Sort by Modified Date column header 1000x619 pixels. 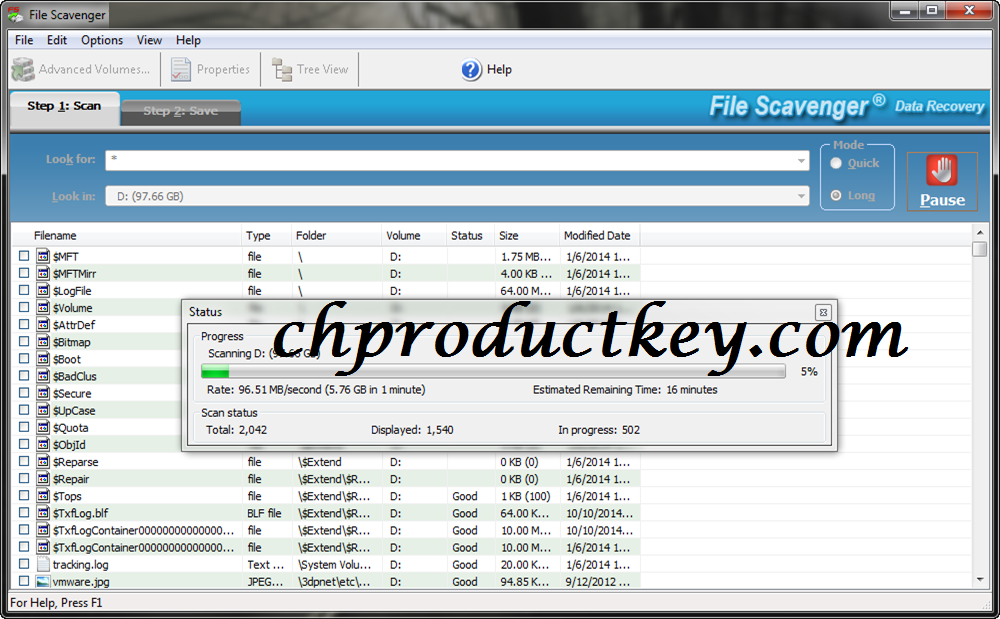click(599, 236)
